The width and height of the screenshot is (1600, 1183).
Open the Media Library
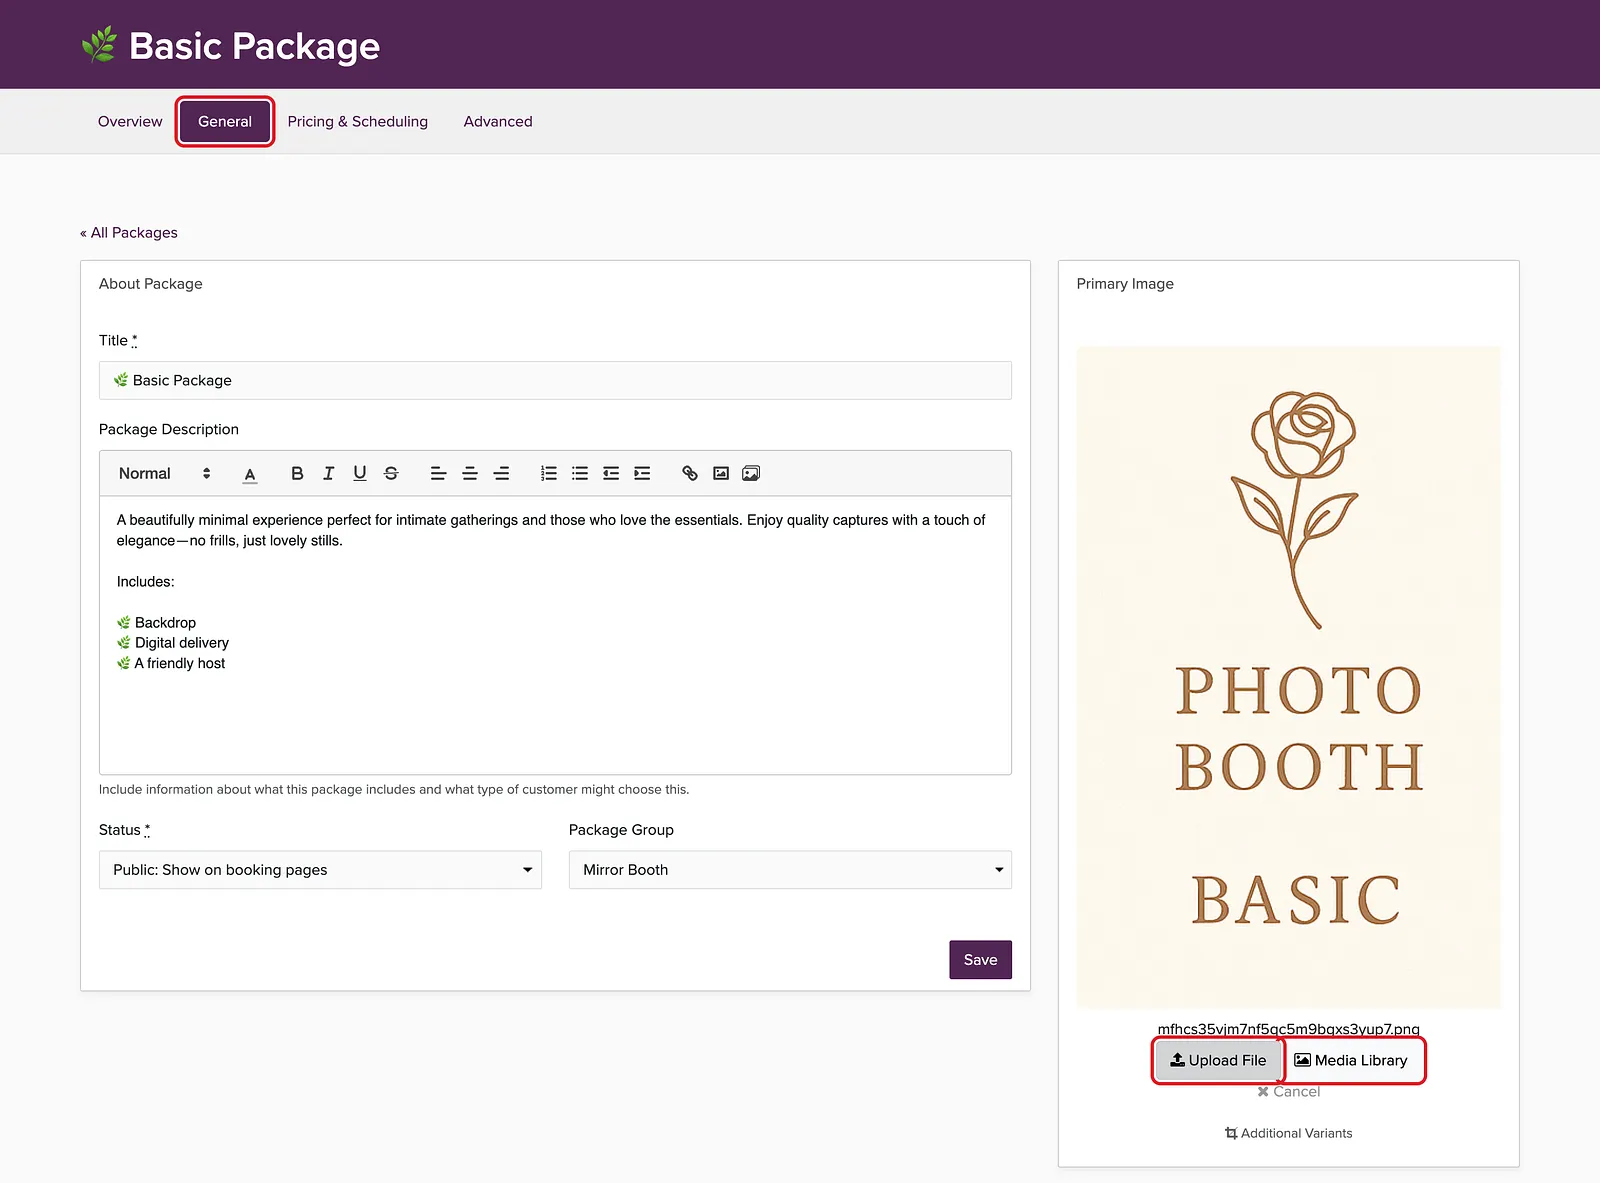1351,1060
